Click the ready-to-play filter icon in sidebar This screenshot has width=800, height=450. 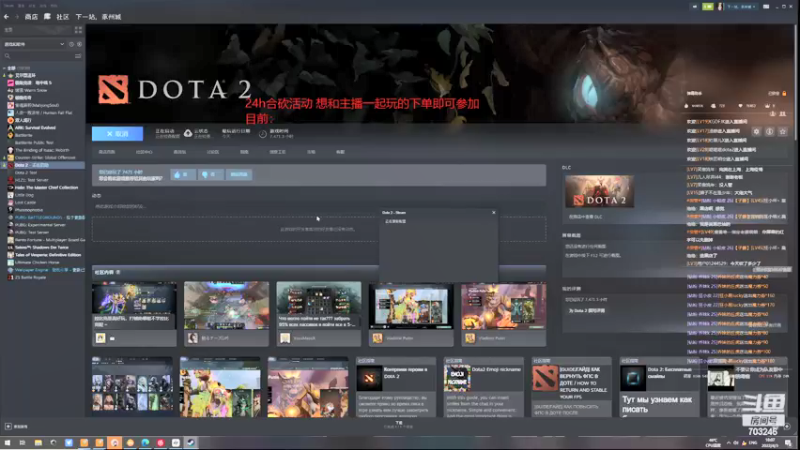79,44
